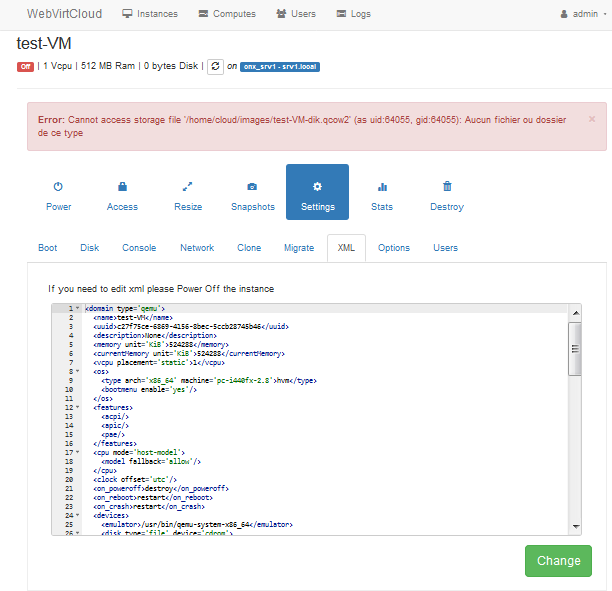
Task: Switch to the Boot tab
Action: tap(47, 248)
